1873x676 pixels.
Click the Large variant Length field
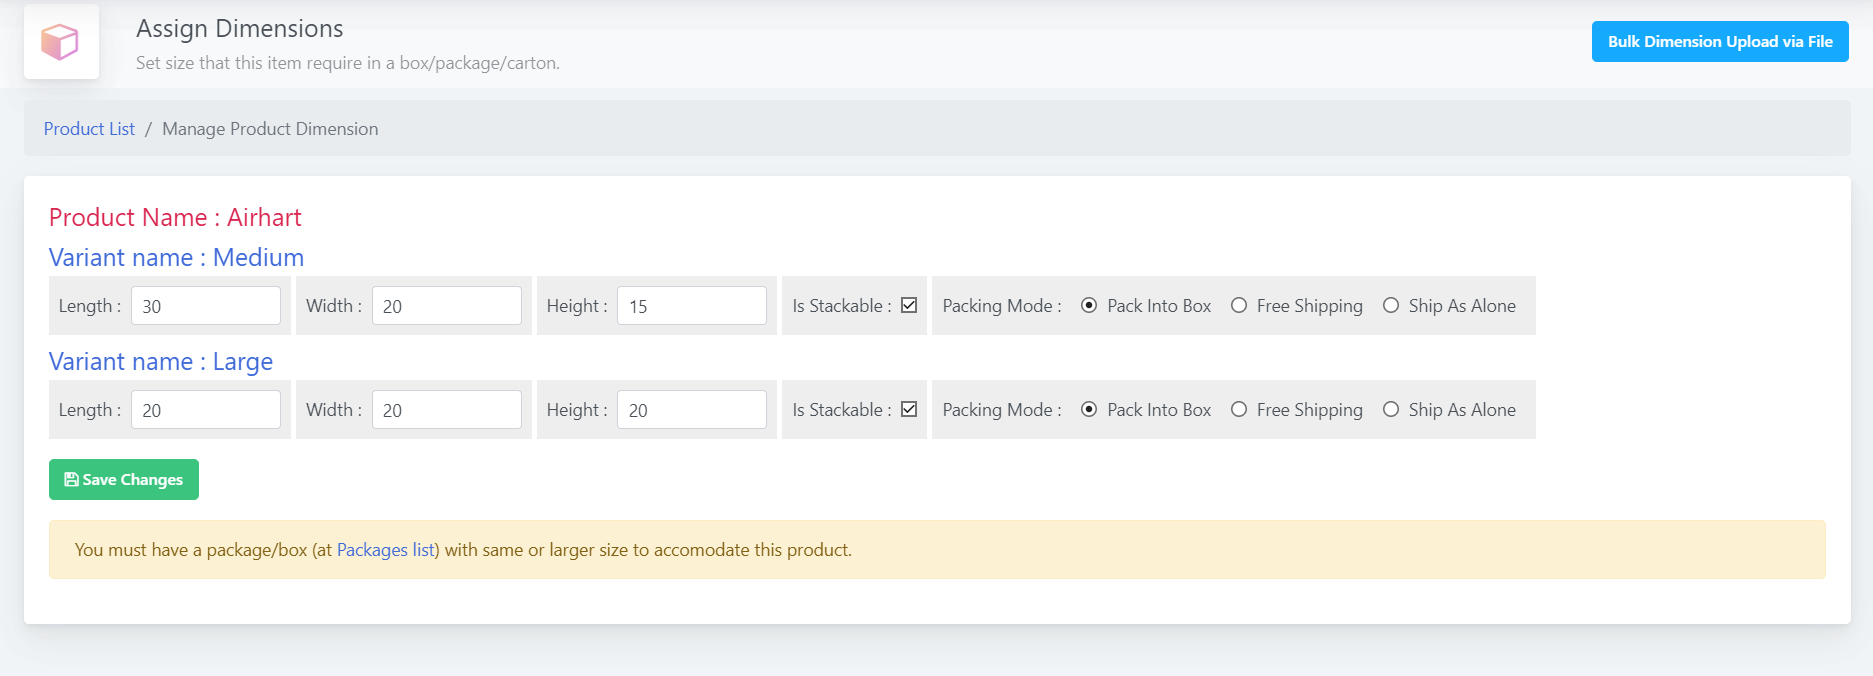205,410
